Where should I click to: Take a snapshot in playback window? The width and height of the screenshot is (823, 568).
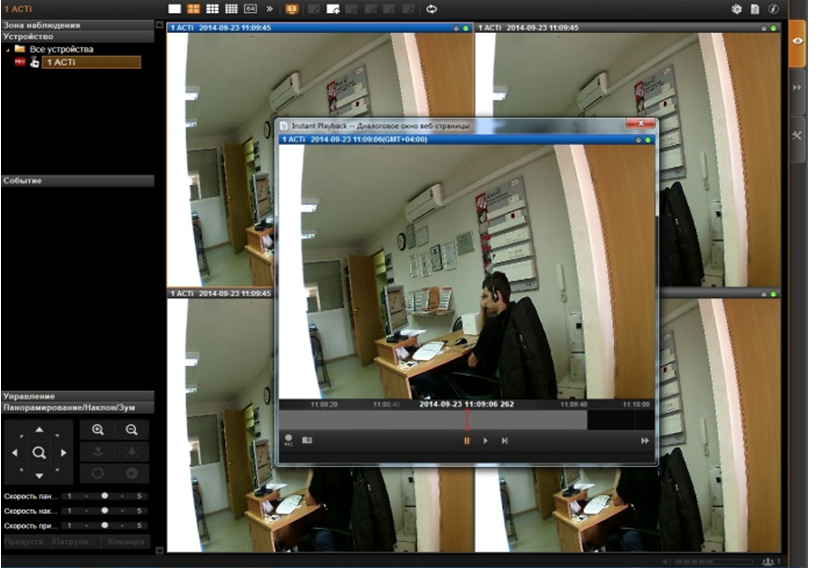point(307,440)
